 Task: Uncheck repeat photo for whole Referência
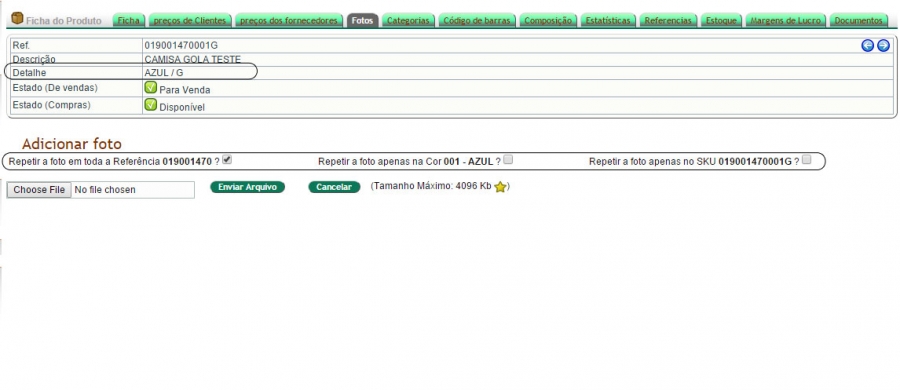[x=227, y=160]
